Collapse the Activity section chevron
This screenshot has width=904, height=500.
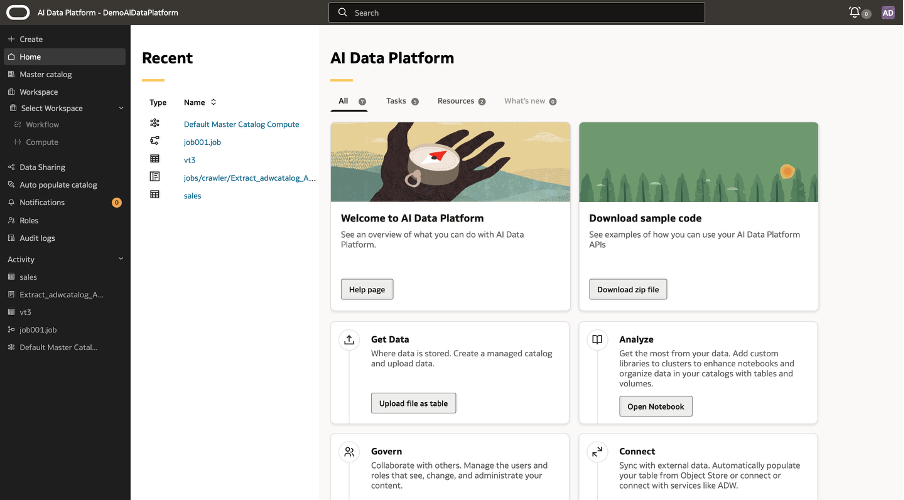click(121, 259)
